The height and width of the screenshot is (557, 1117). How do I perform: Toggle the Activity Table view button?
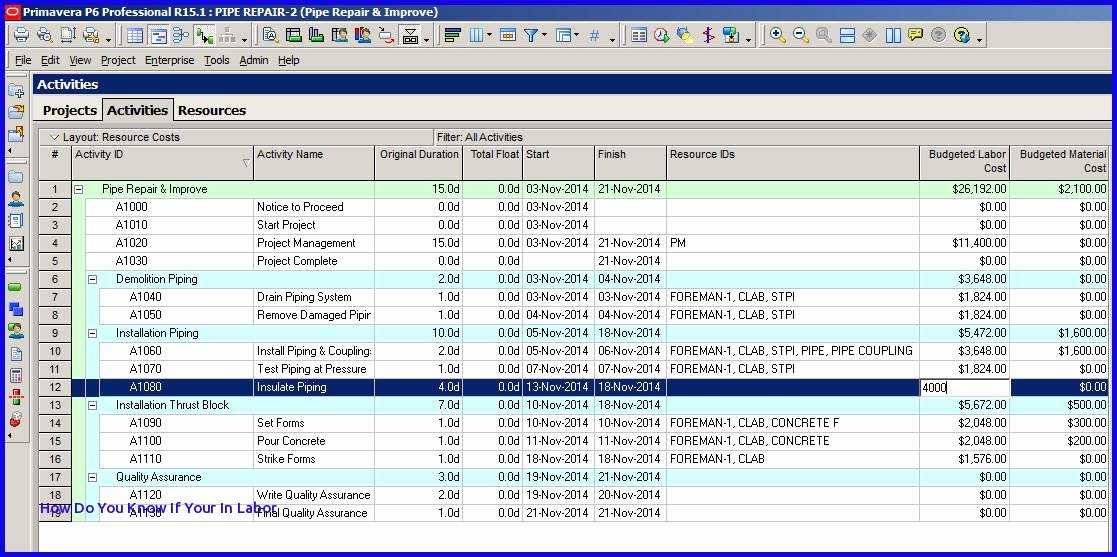pos(136,35)
